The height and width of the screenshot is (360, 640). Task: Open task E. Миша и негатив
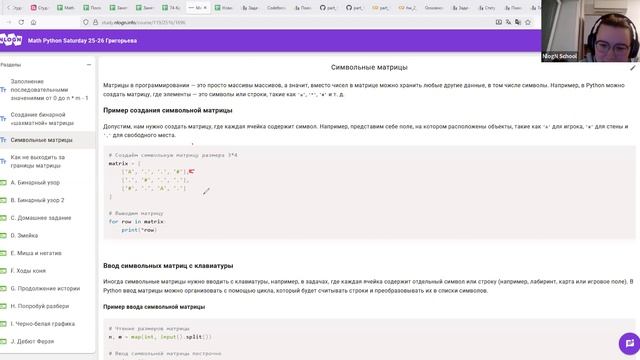pos(36,253)
